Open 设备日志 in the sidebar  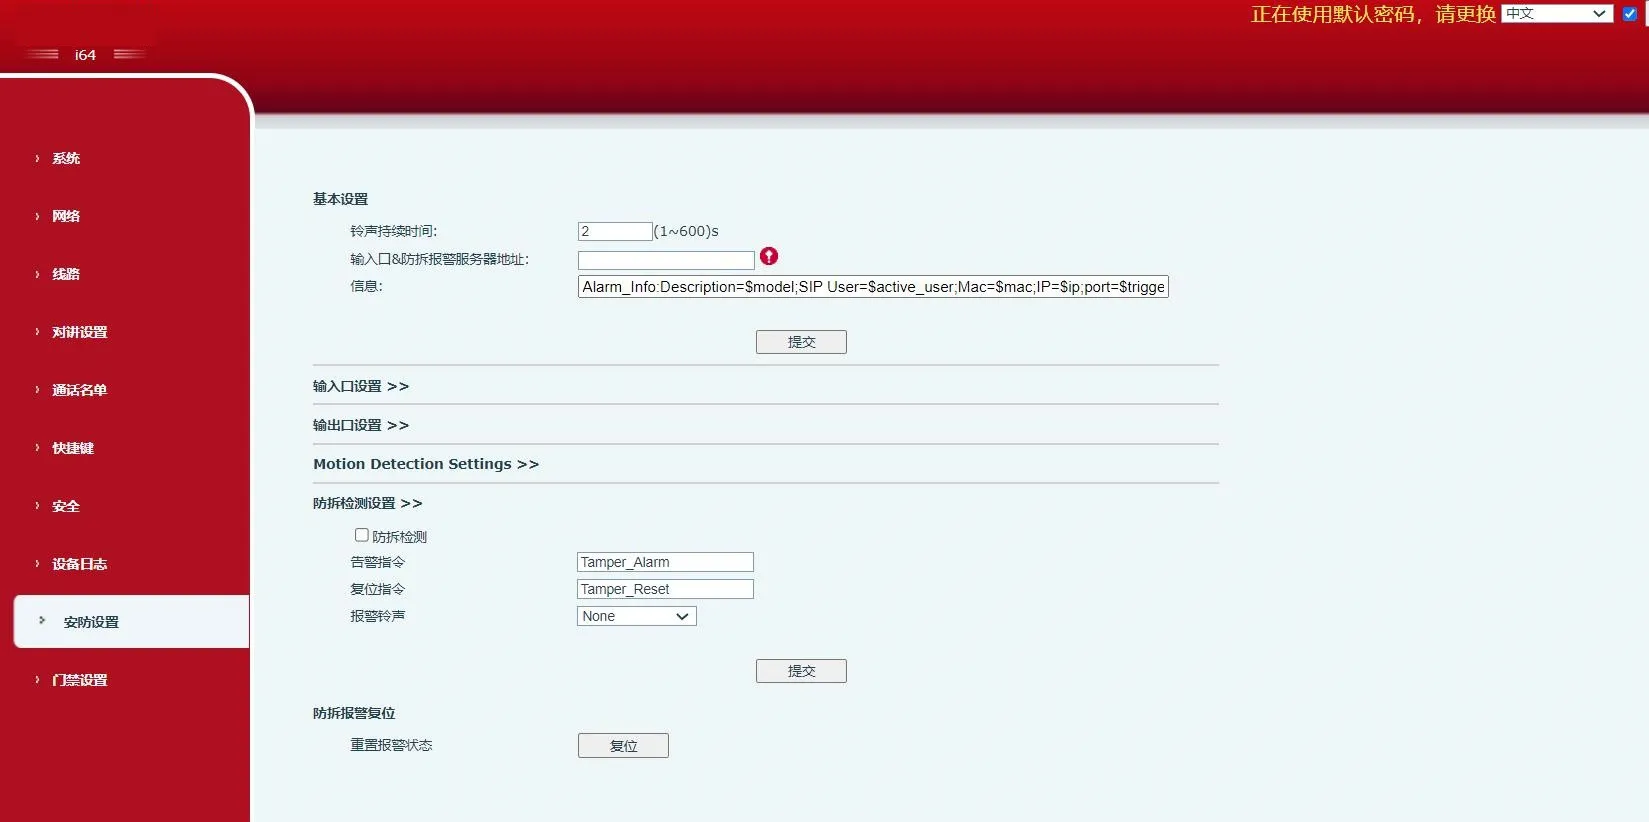click(x=79, y=564)
